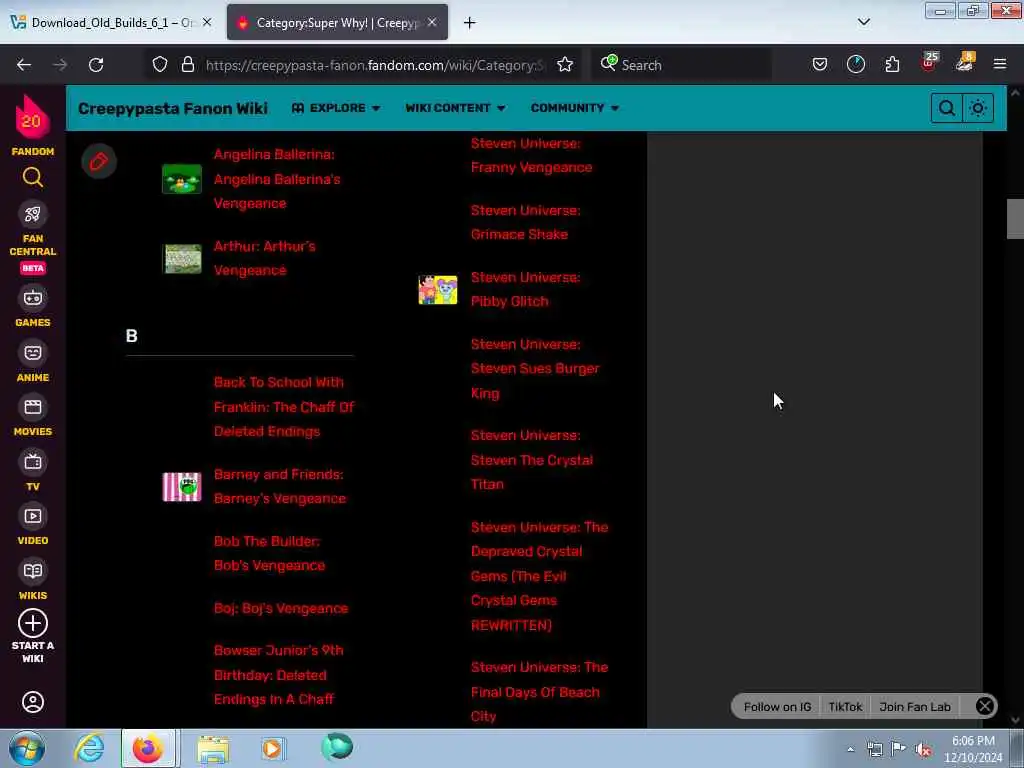Open Internet Explorer from the taskbar

pos(89,748)
